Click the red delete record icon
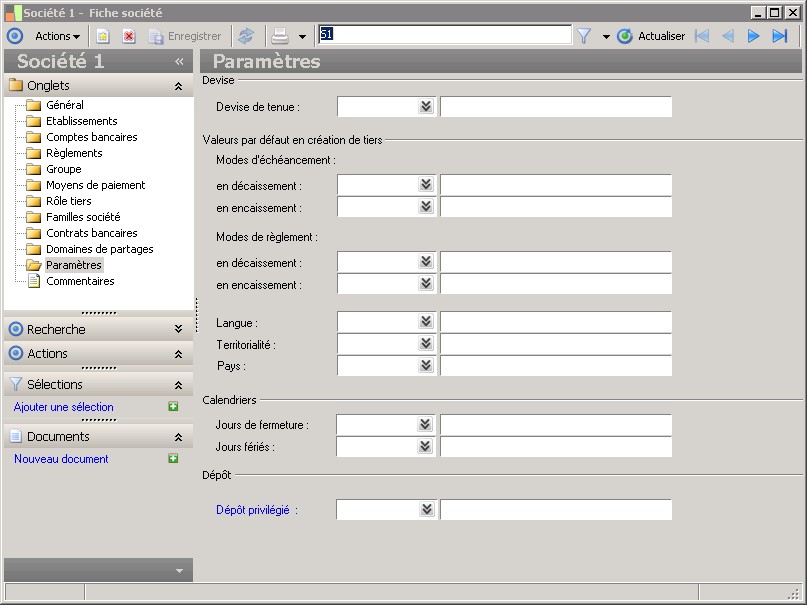Image resolution: width=807 pixels, height=605 pixels. tap(129, 36)
